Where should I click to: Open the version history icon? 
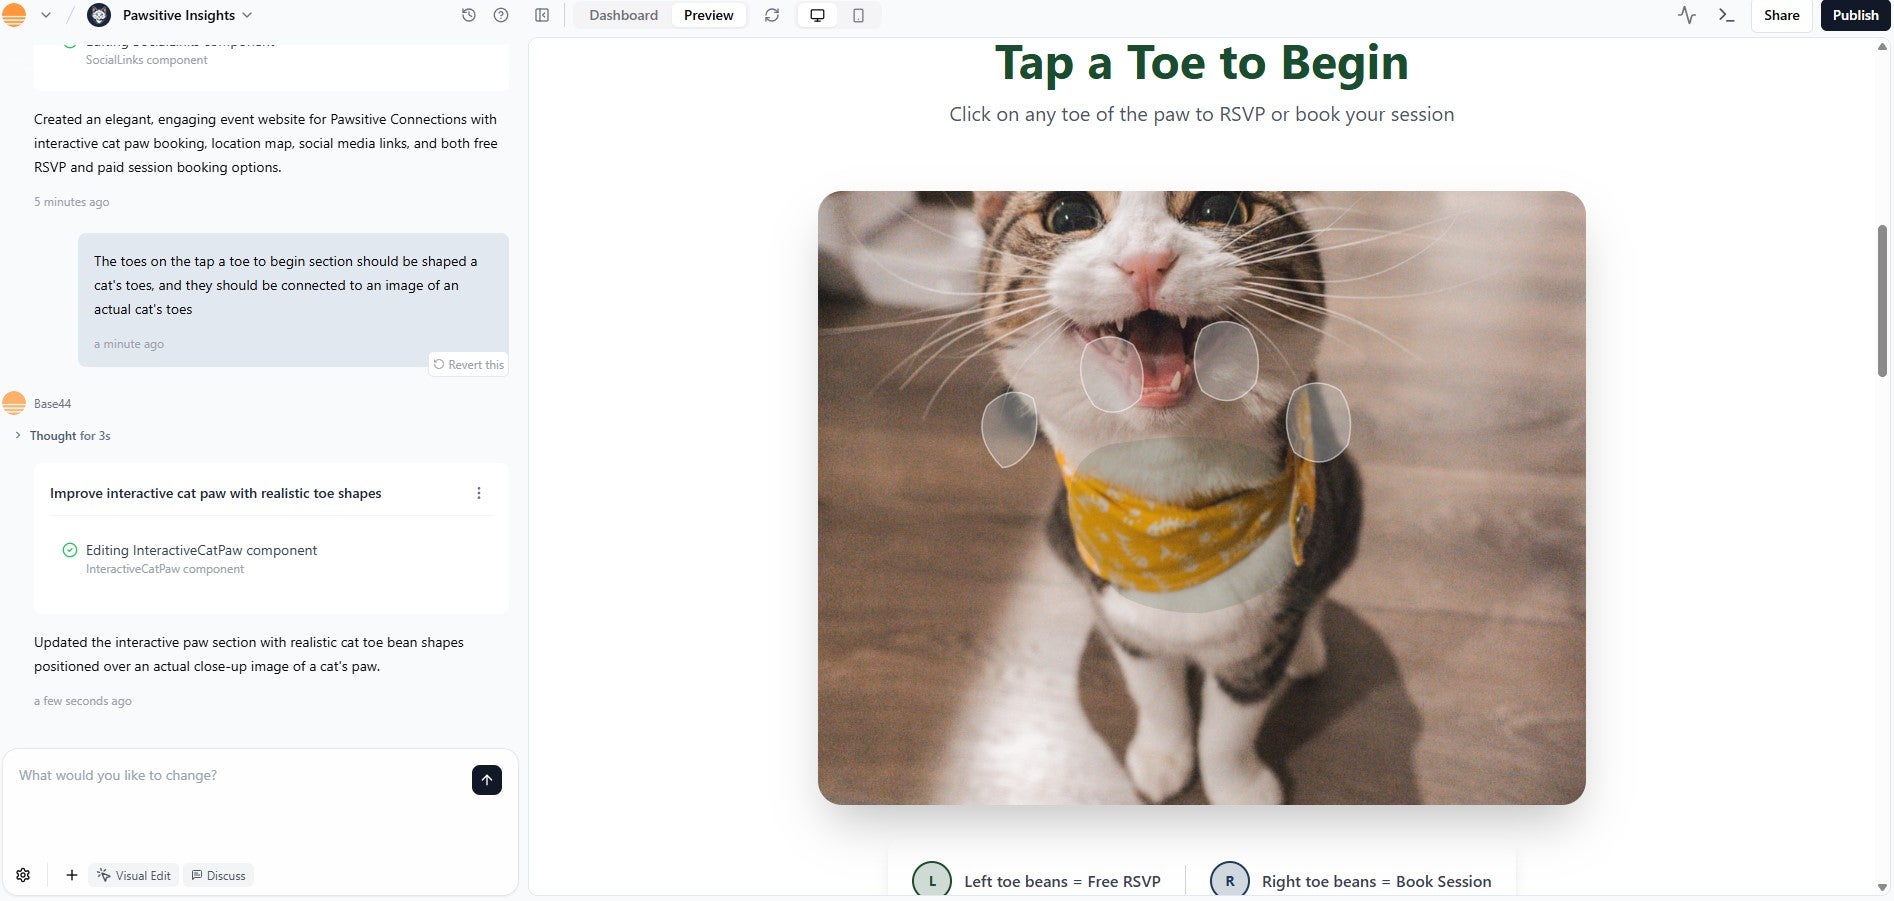pos(468,15)
